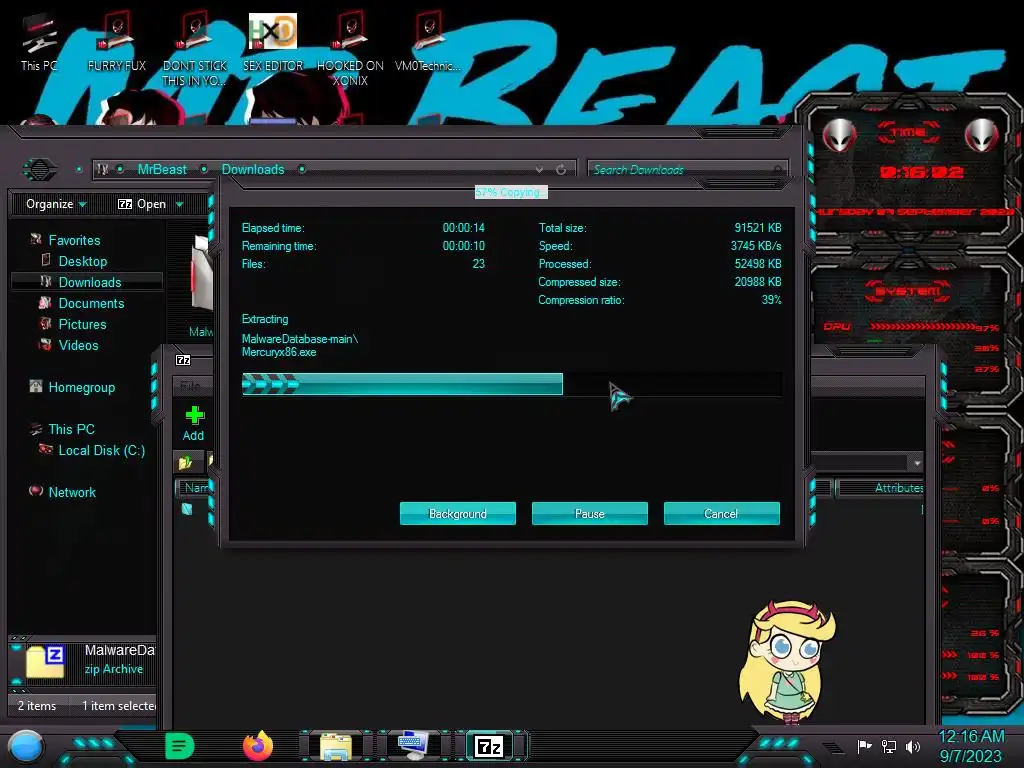Click the Time widget digital clock display
Viewport: 1024px width, 768px height.
(921, 172)
